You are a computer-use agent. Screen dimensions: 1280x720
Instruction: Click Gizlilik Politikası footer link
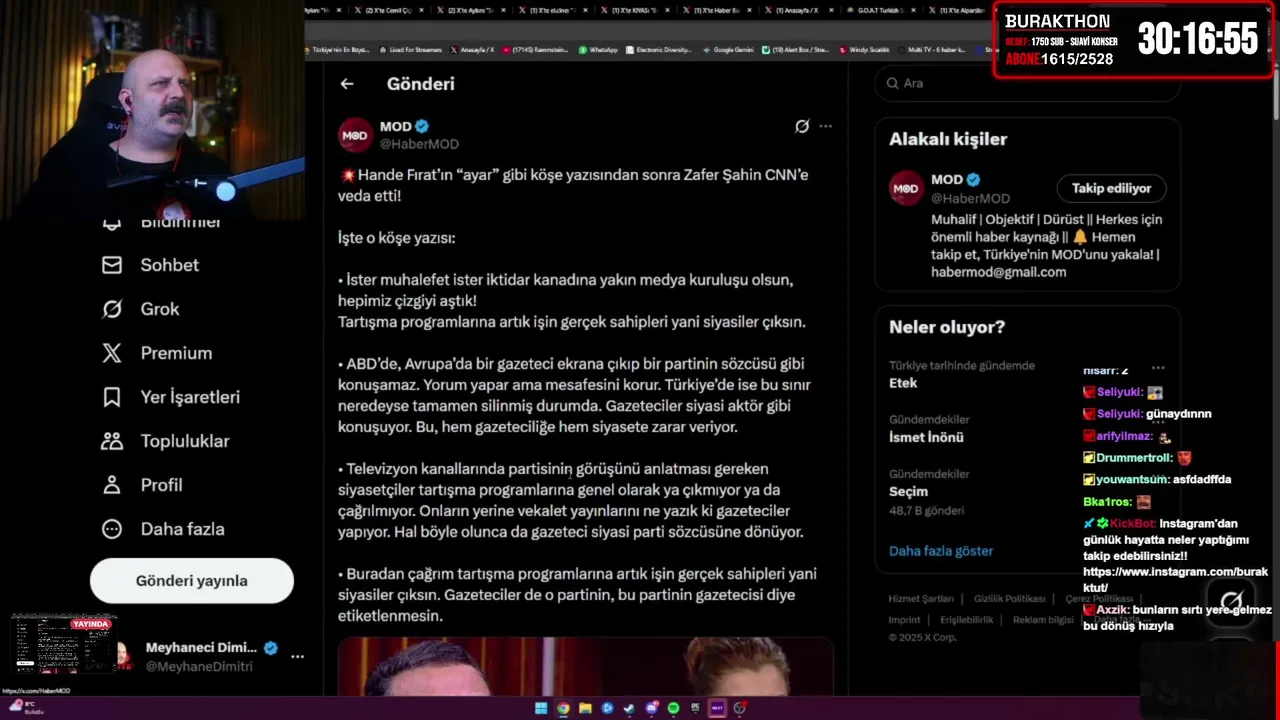(x=1010, y=599)
